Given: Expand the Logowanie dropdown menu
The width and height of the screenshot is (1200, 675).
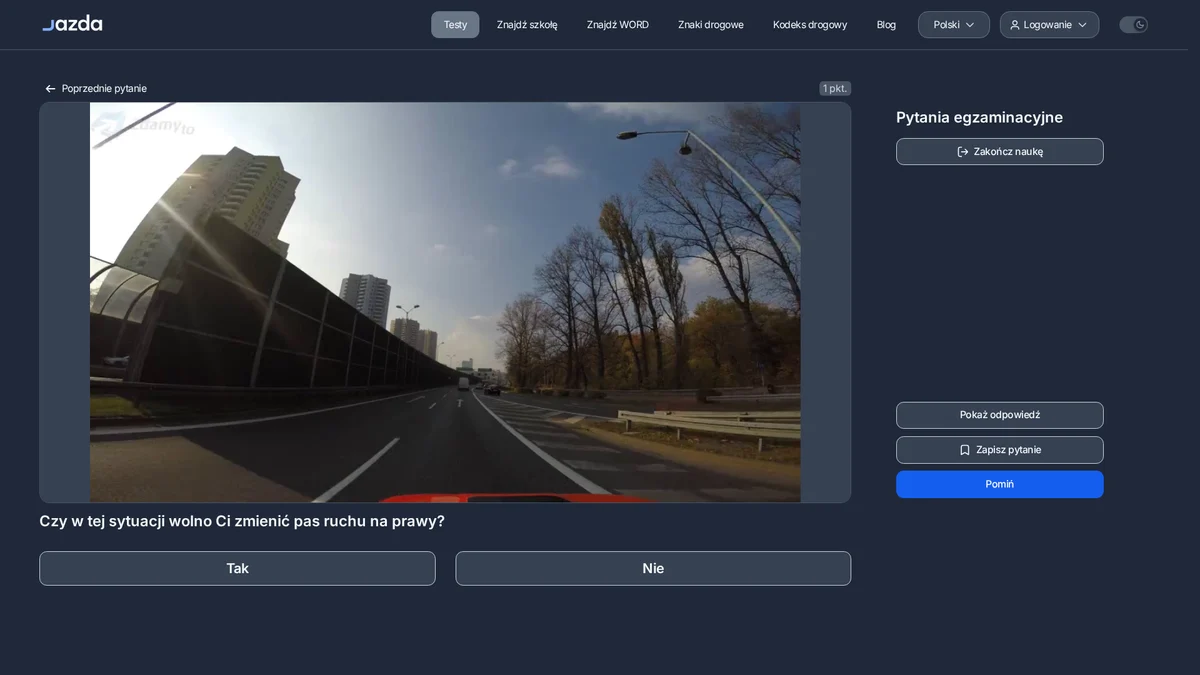Looking at the screenshot, I should coord(1049,25).
